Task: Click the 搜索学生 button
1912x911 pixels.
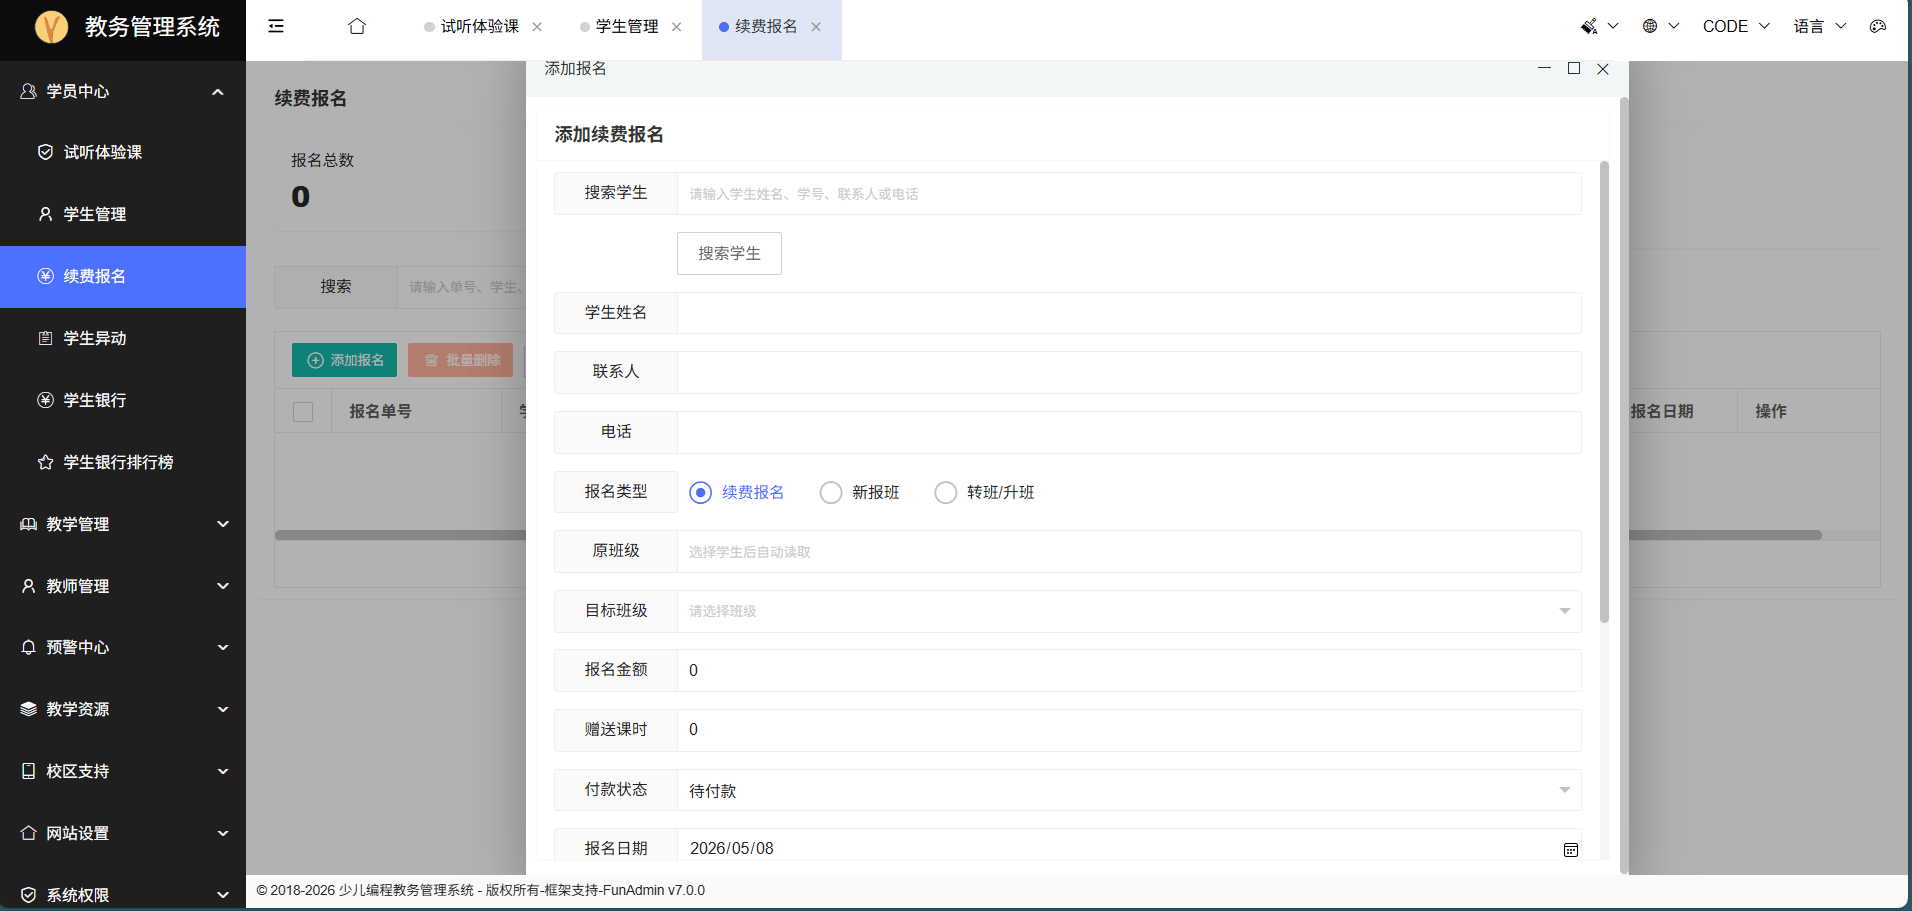Action: [729, 254]
